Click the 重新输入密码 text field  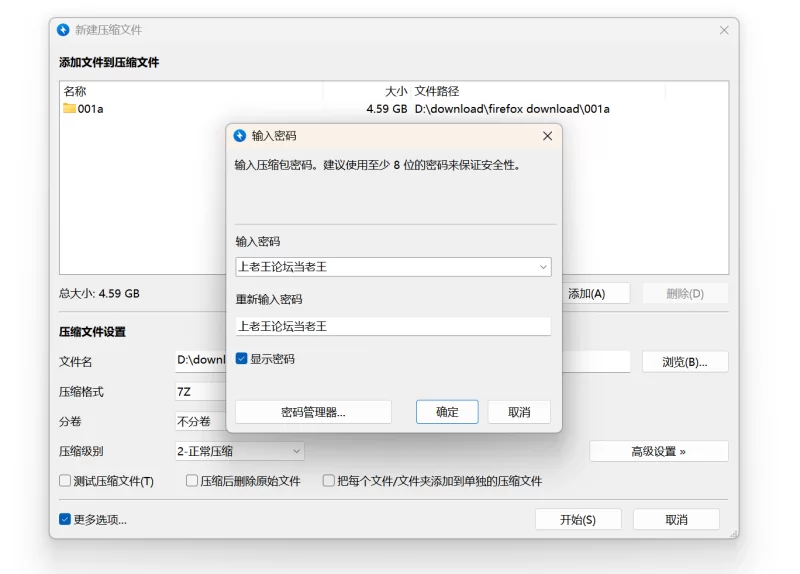(392, 326)
